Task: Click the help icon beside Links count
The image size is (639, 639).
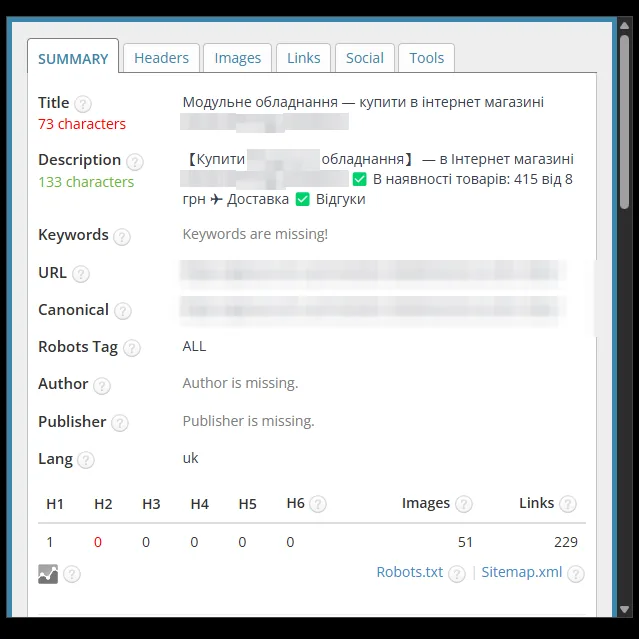Action: point(568,504)
